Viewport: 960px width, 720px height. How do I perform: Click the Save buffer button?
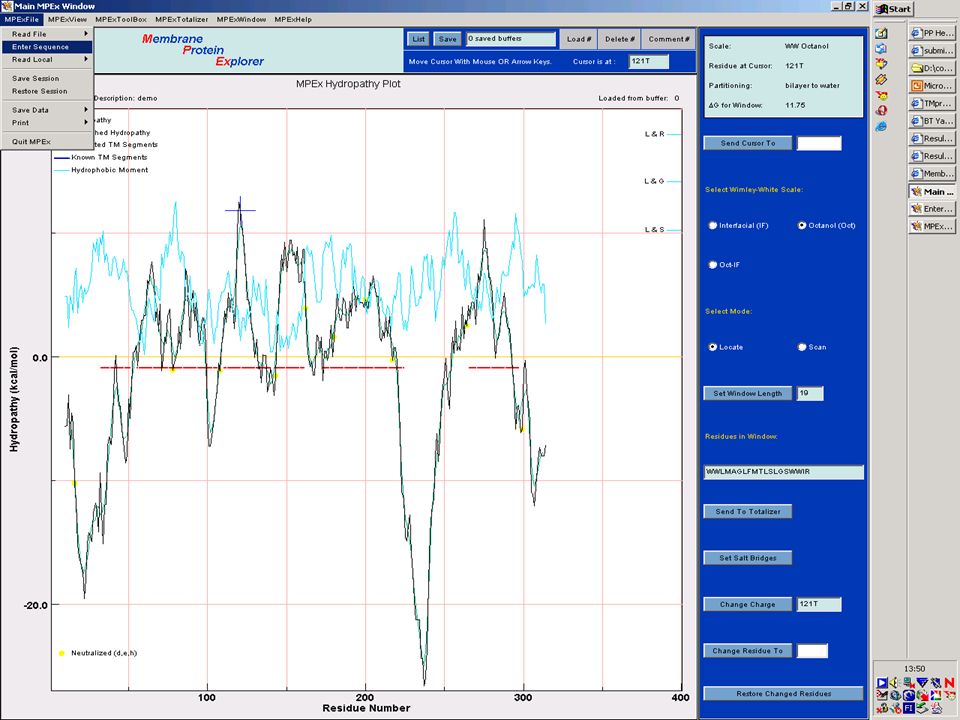[x=448, y=39]
